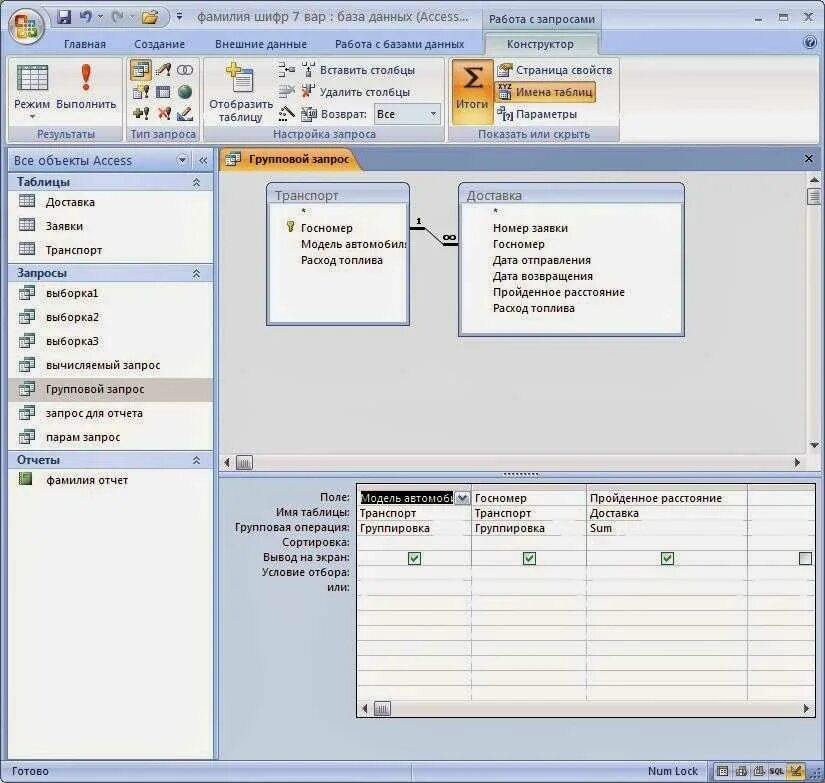The height and width of the screenshot is (783, 825).
Task: Open the Все объекты Access dropdown menu
Action: tap(182, 160)
